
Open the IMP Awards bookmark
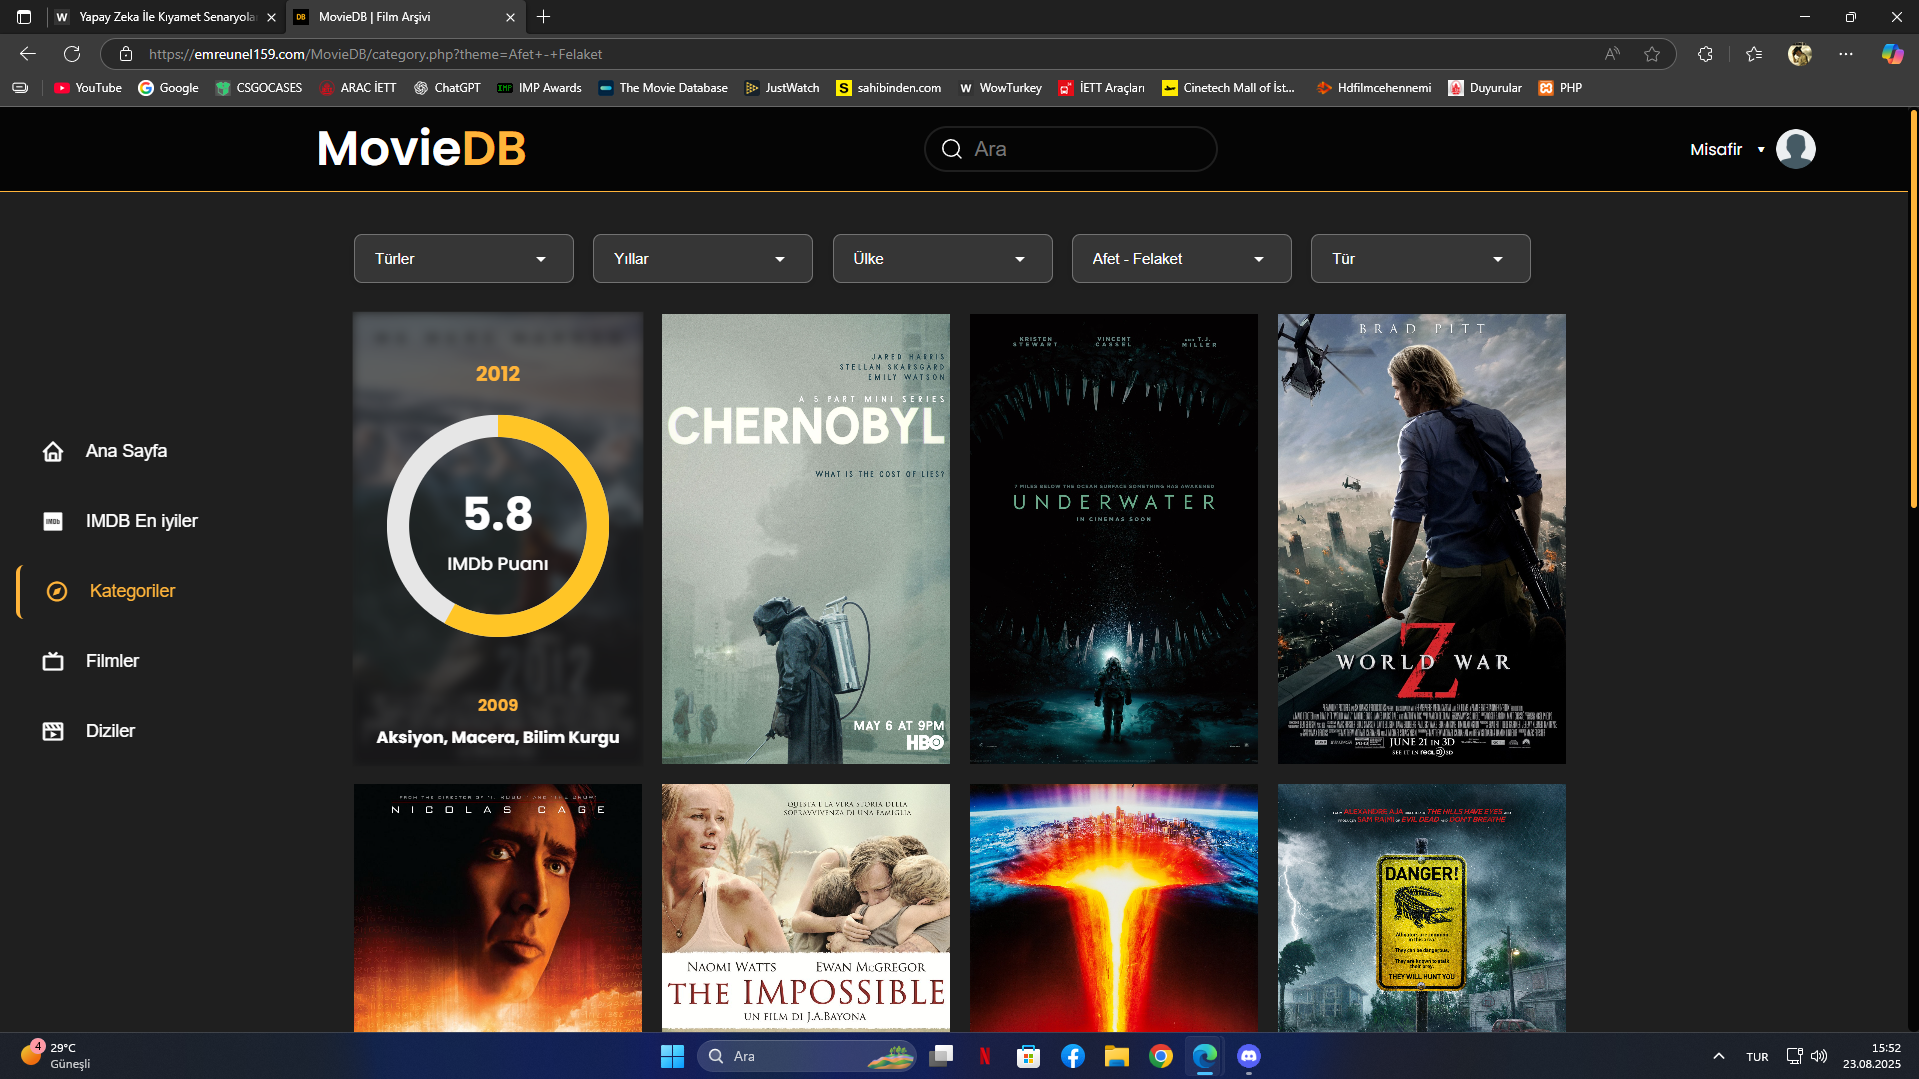click(x=539, y=88)
